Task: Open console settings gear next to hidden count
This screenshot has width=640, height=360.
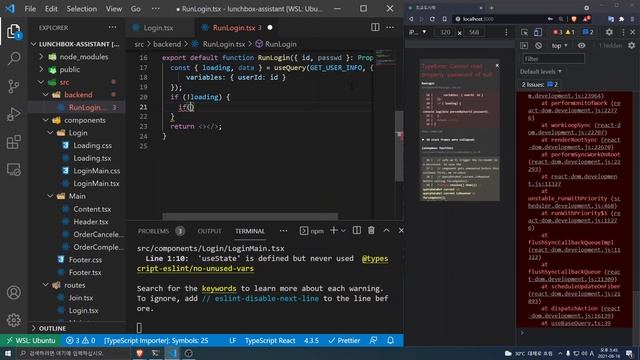Action: coord(631,46)
